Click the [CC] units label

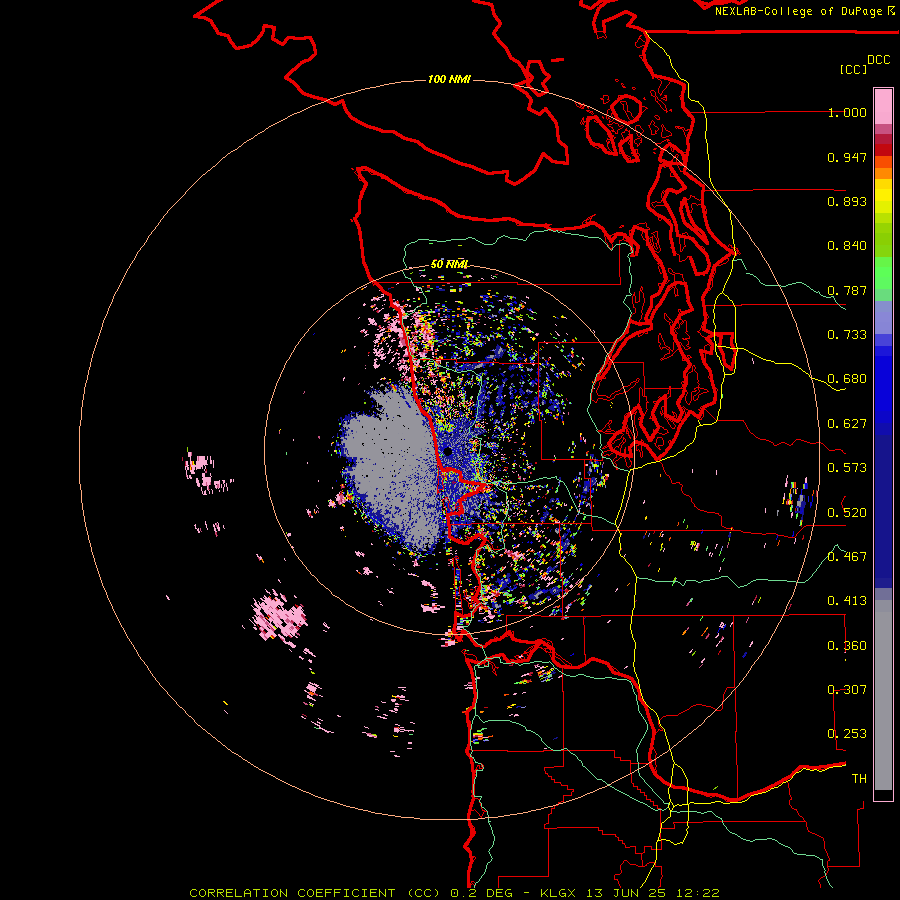point(853,69)
